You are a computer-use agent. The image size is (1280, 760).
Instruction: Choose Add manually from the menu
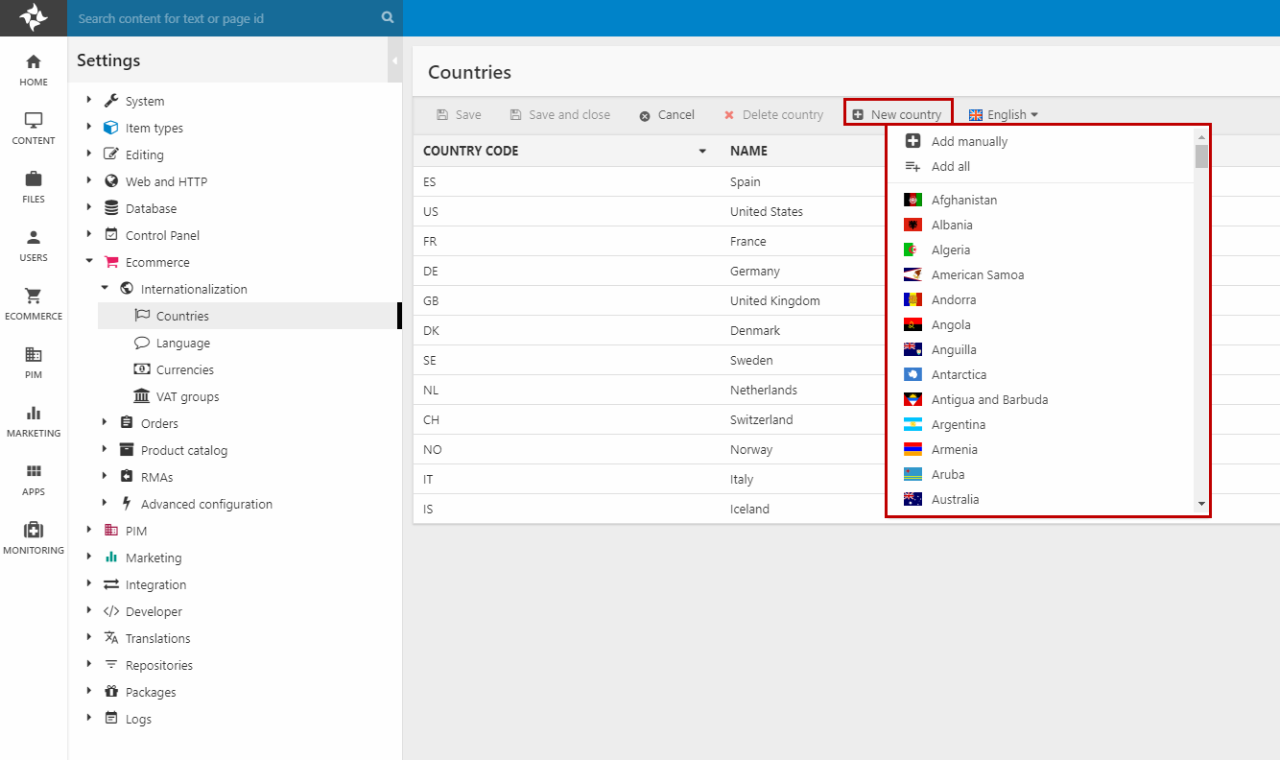(968, 142)
